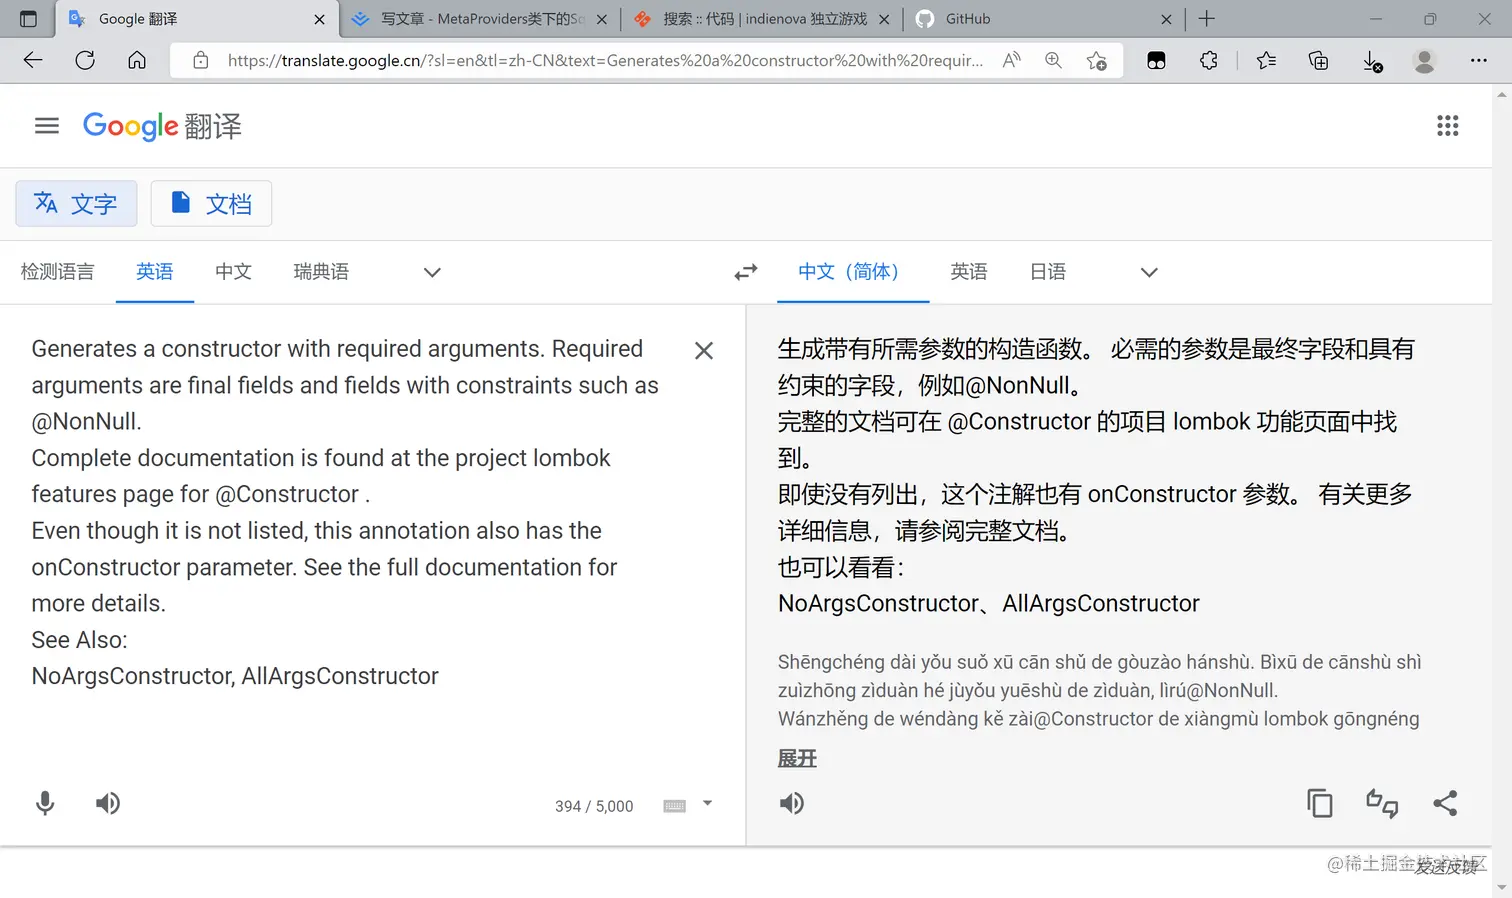Refresh the current page
The width and height of the screenshot is (1512, 898).
(85, 60)
